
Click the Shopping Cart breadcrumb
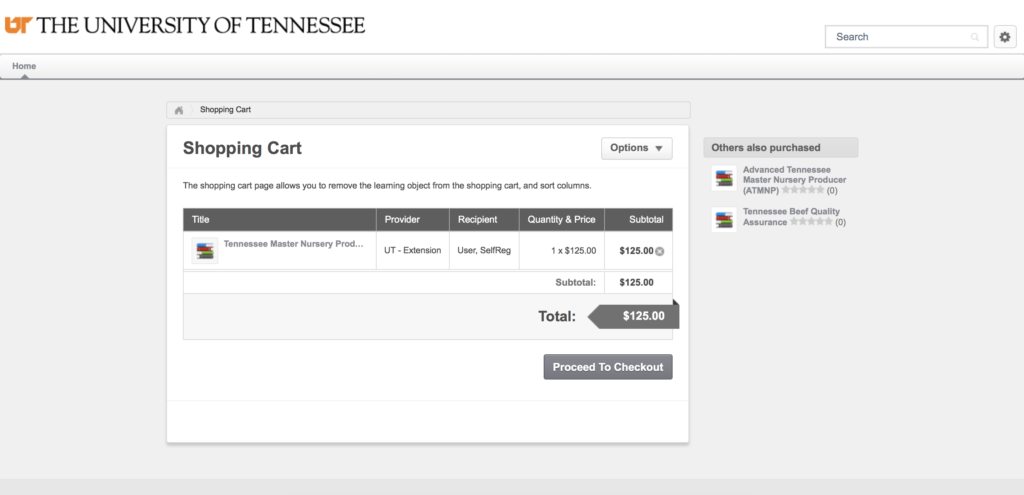tap(225, 110)
